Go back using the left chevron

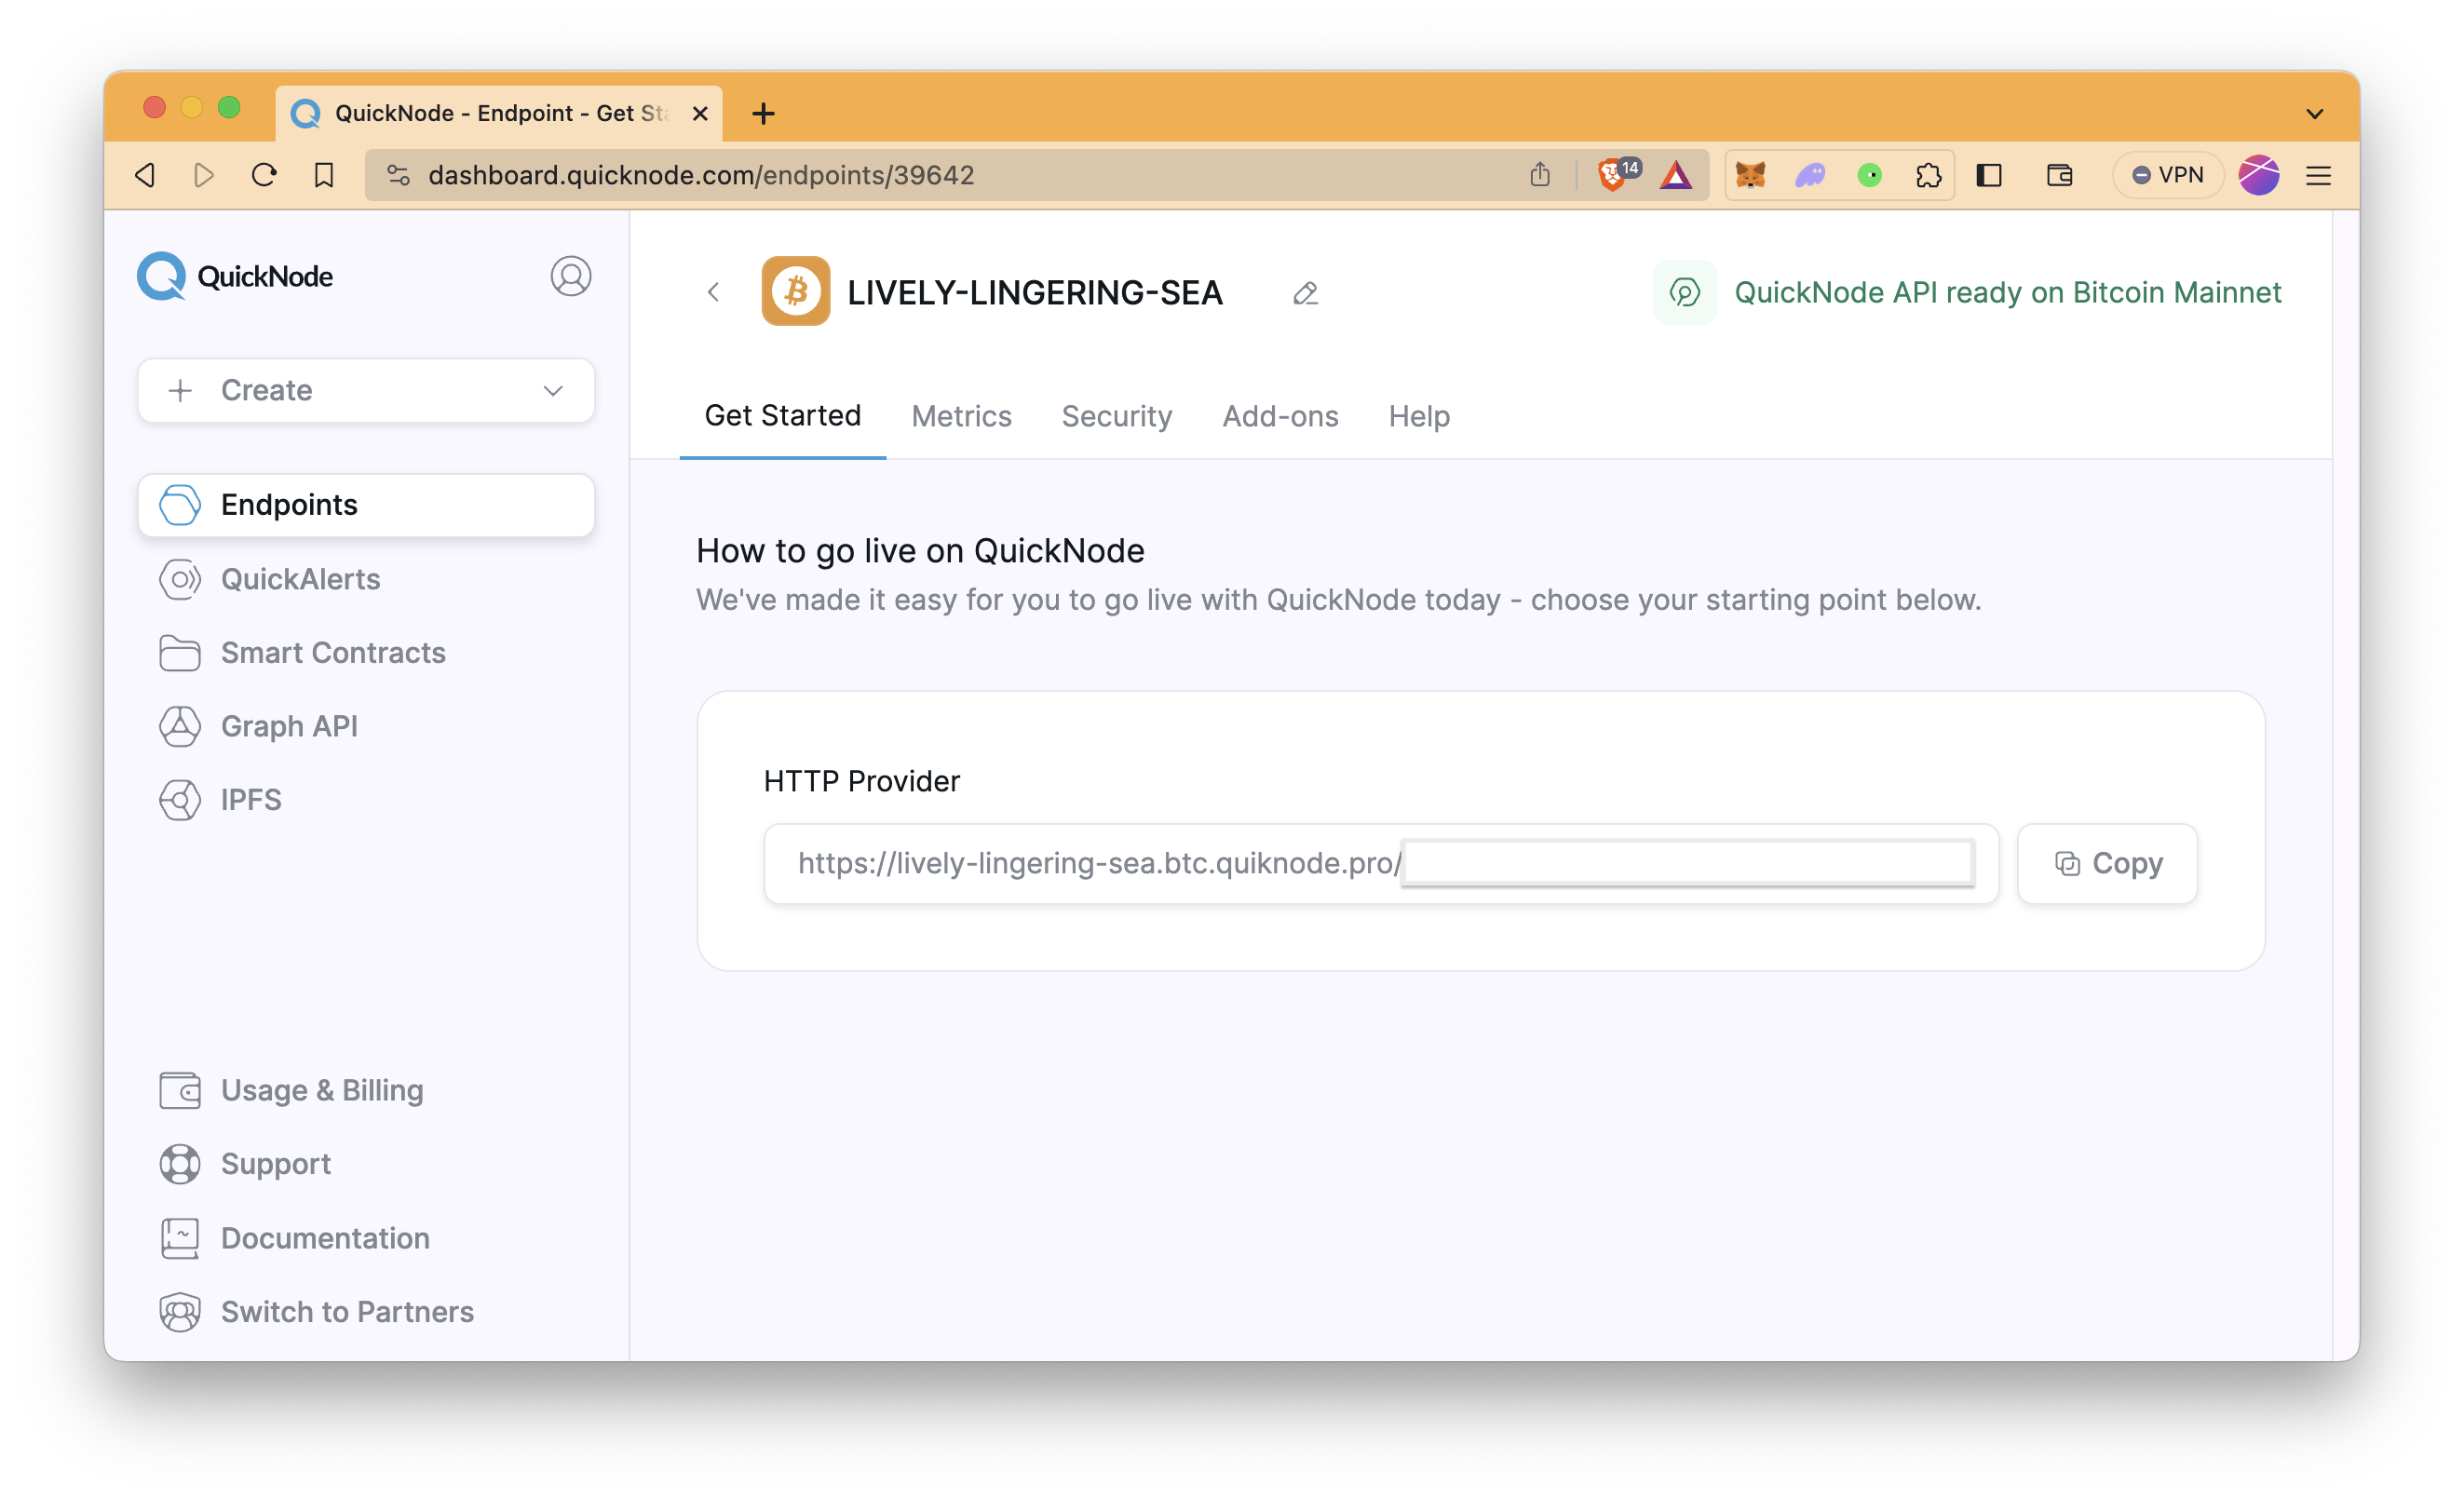point(713,292)
